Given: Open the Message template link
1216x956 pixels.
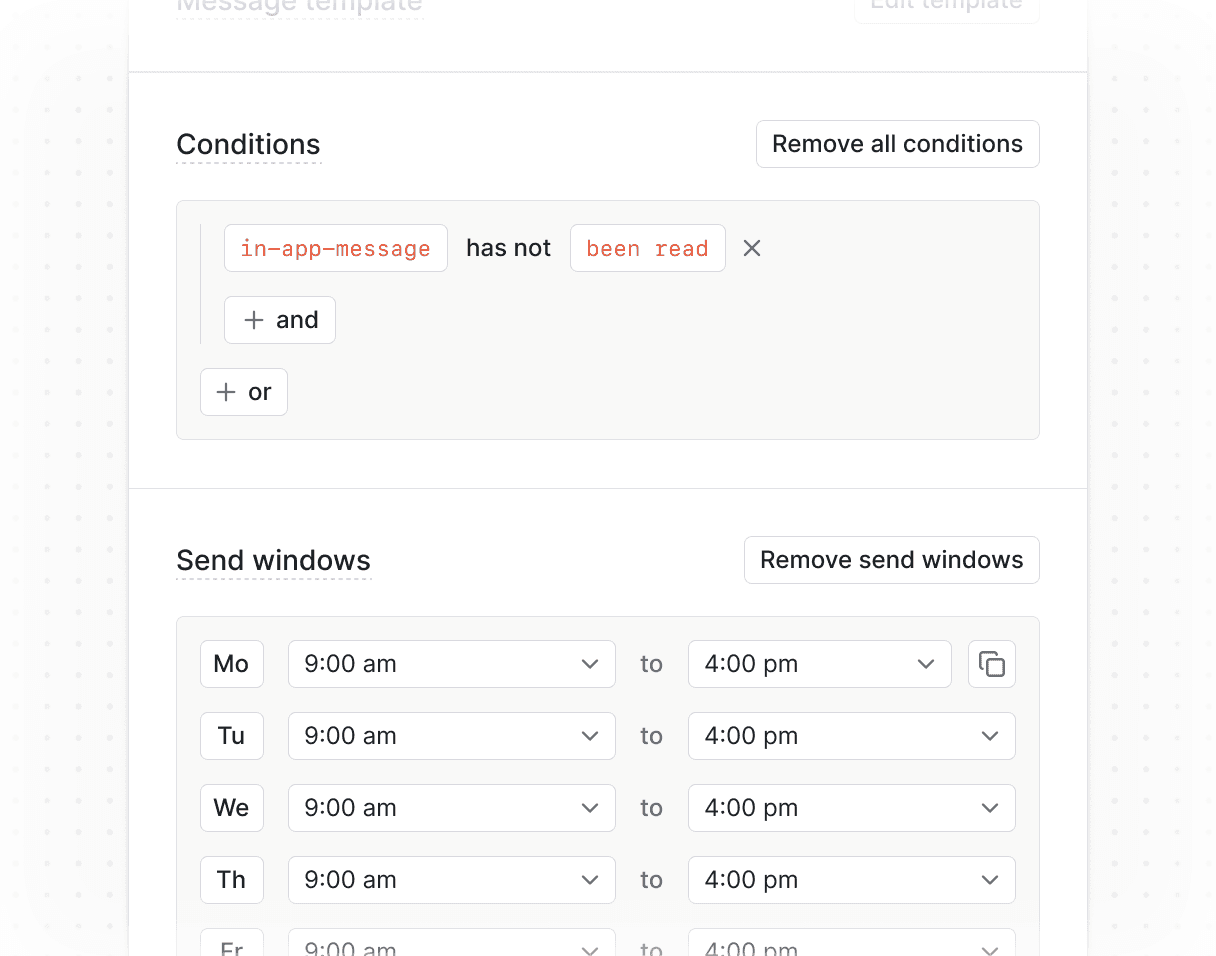Looking at the screenshot, I should (299, 6).
